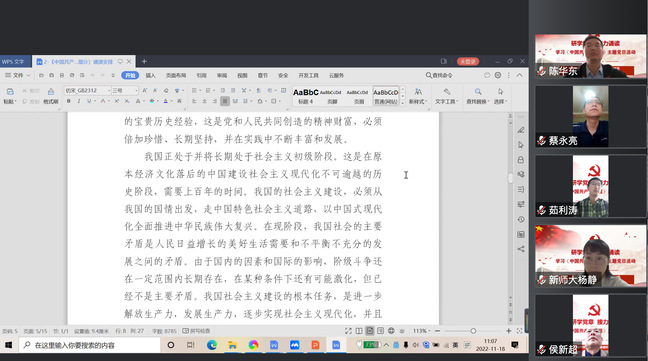Open the File (文件) menu
The height and width of the screenshot is (361, 648).
tap(18, 76)
